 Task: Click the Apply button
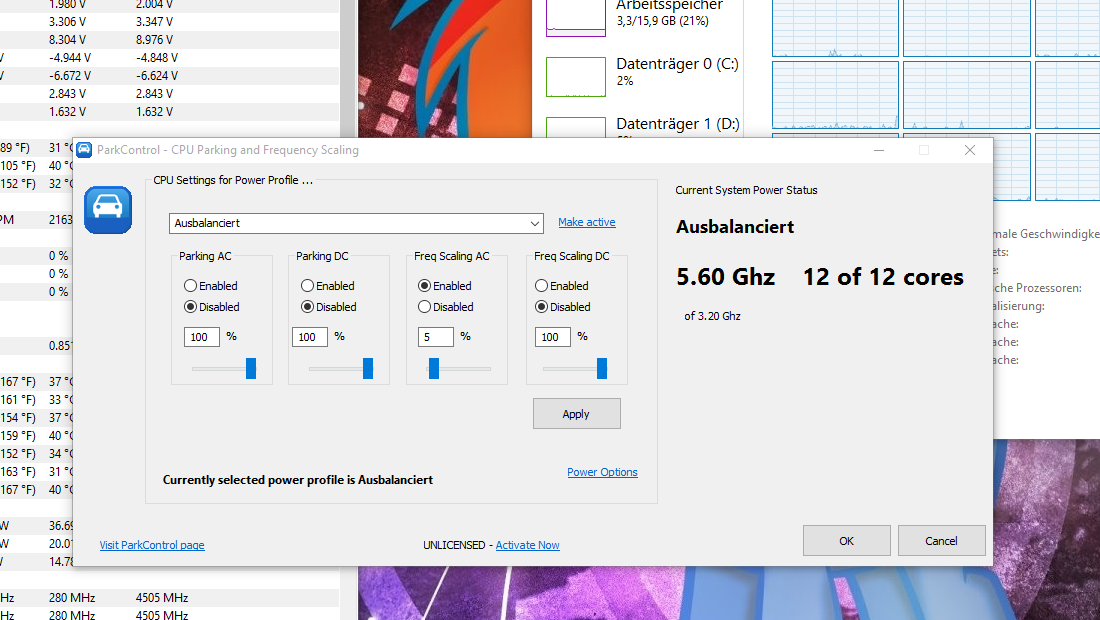[x=577, y=414]
